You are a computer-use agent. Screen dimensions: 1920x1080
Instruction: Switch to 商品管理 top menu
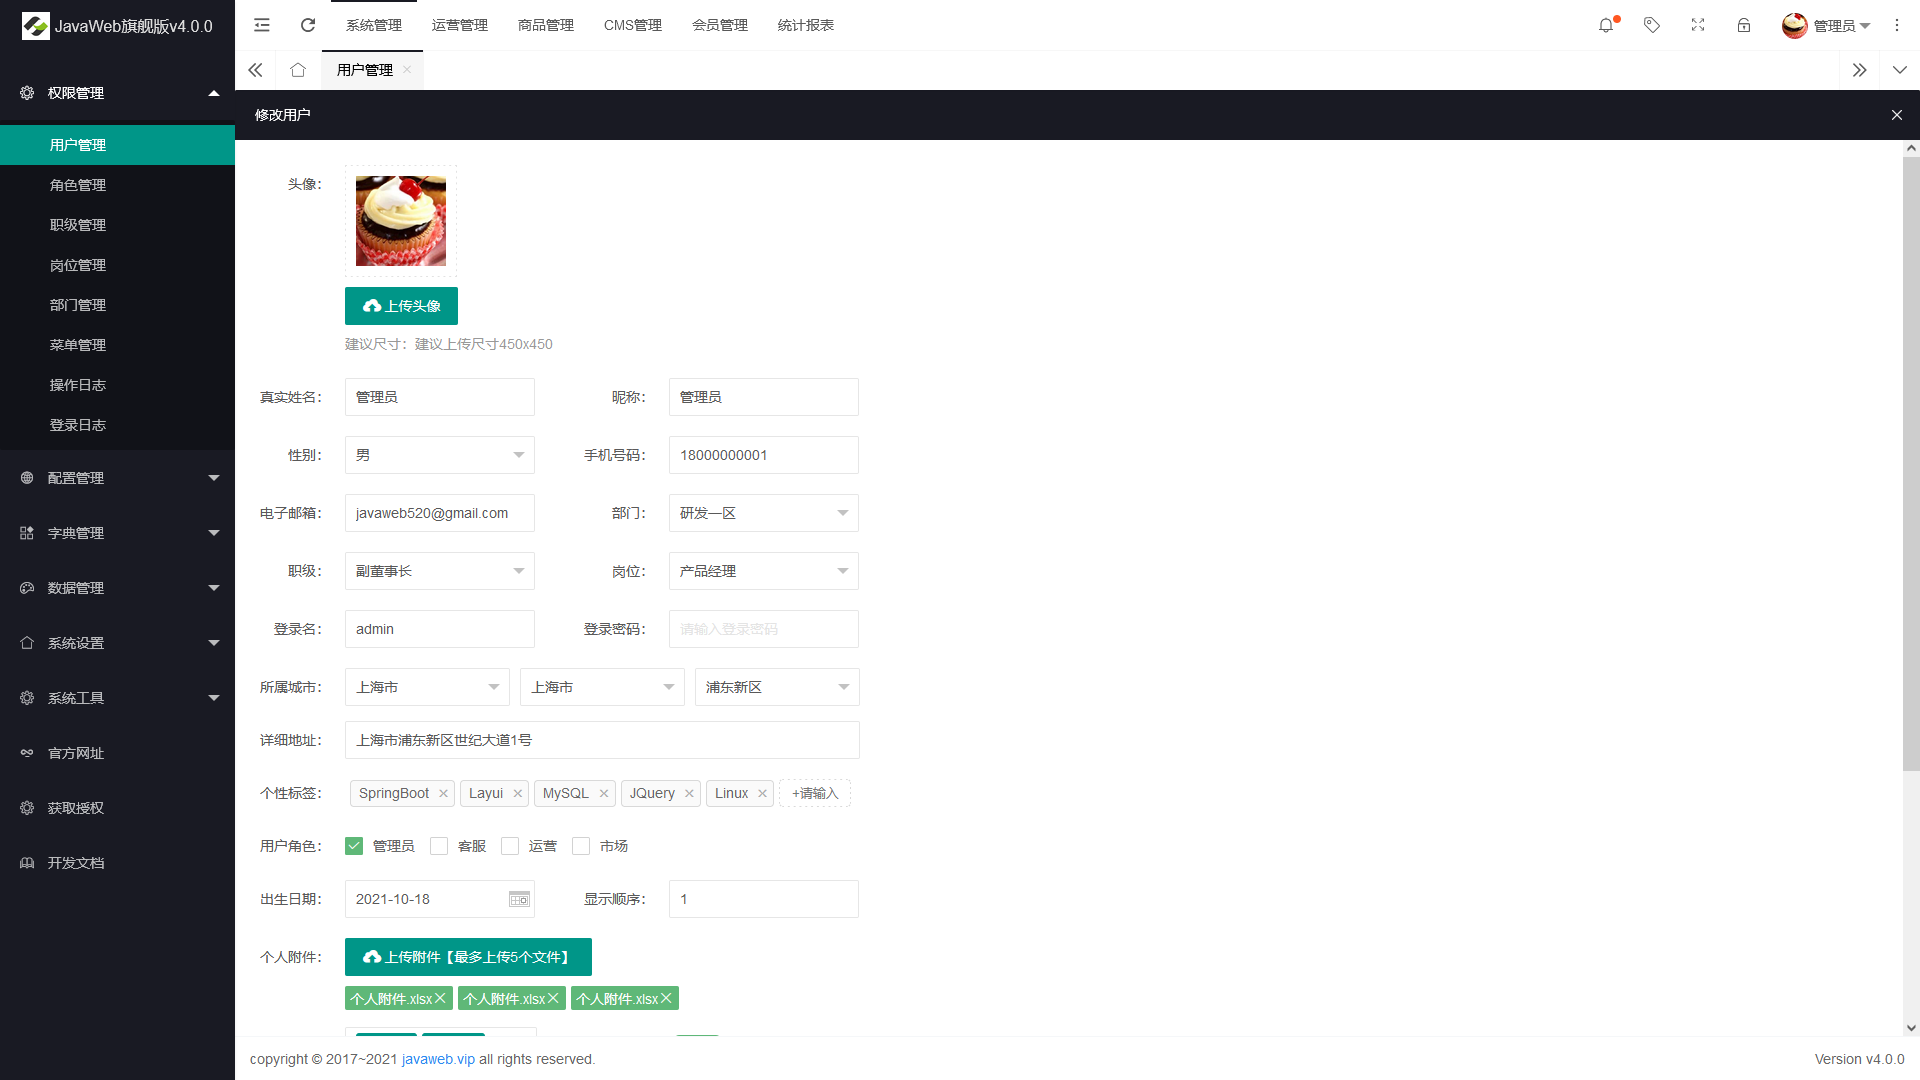546,25
